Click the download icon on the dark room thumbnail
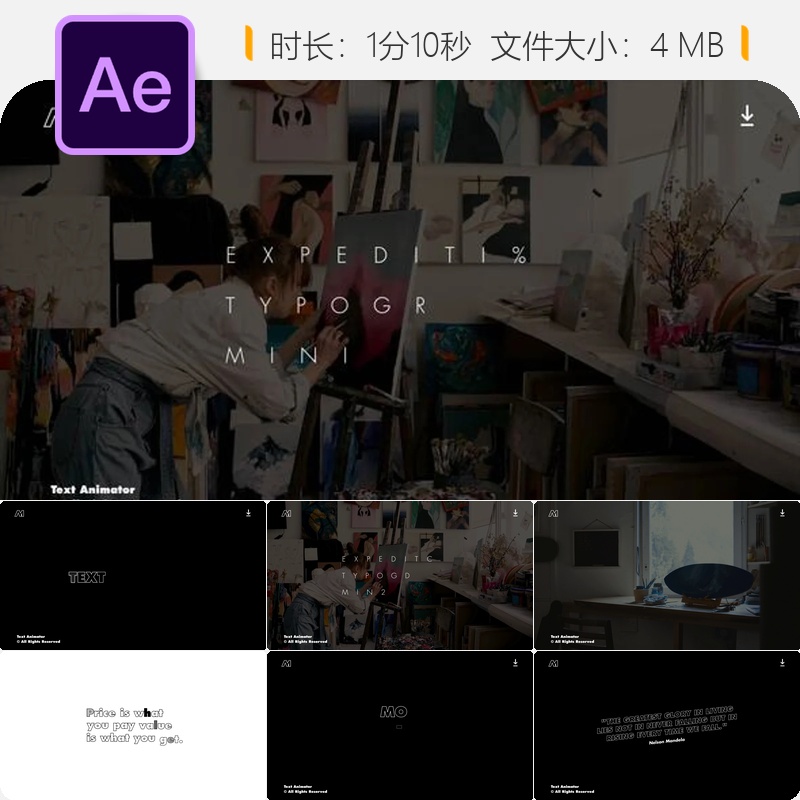Viewport: 800px width, 800px height. [783, 514]
